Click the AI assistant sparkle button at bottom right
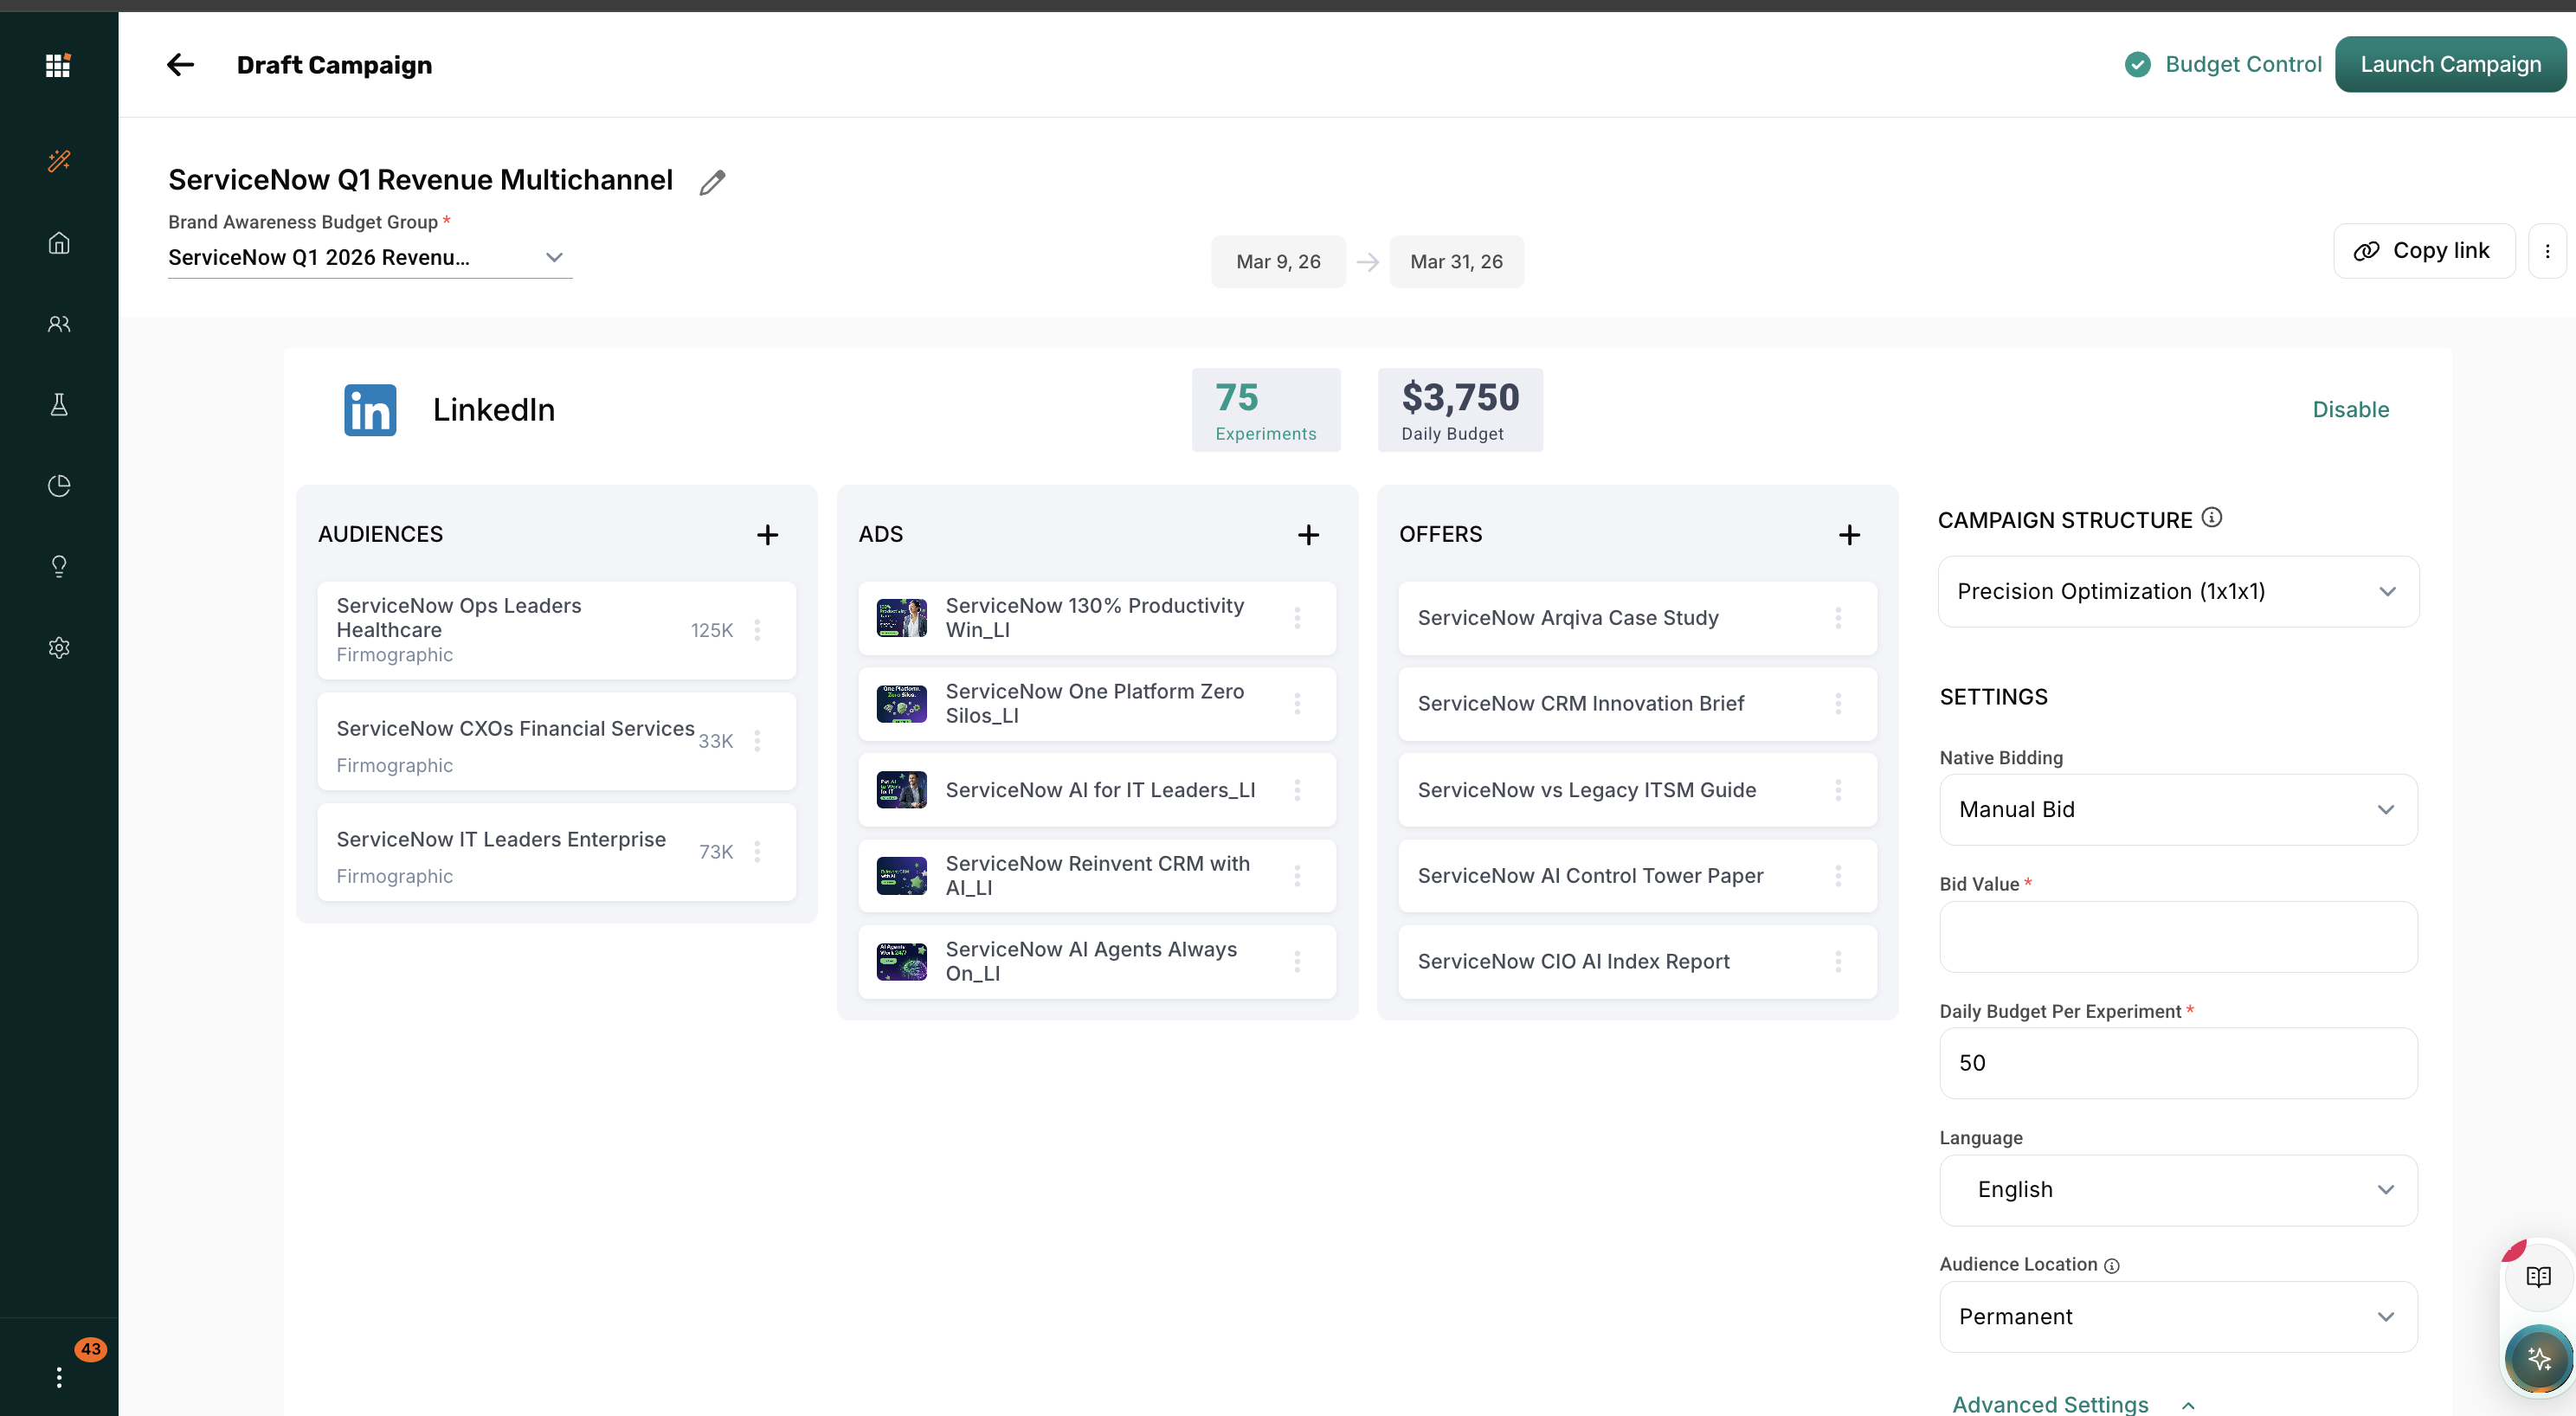2576x1416 pixels. (2538, 1359)
